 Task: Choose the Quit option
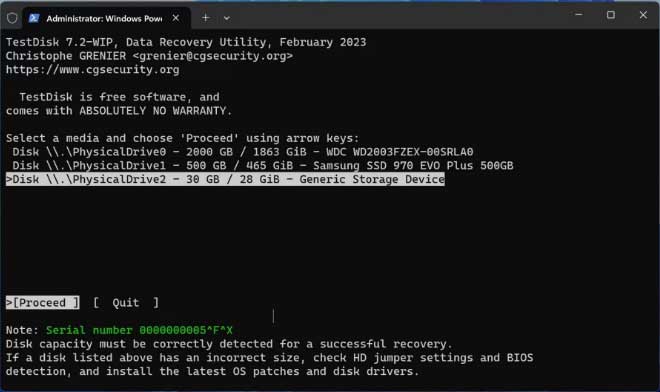click(126, 303)
